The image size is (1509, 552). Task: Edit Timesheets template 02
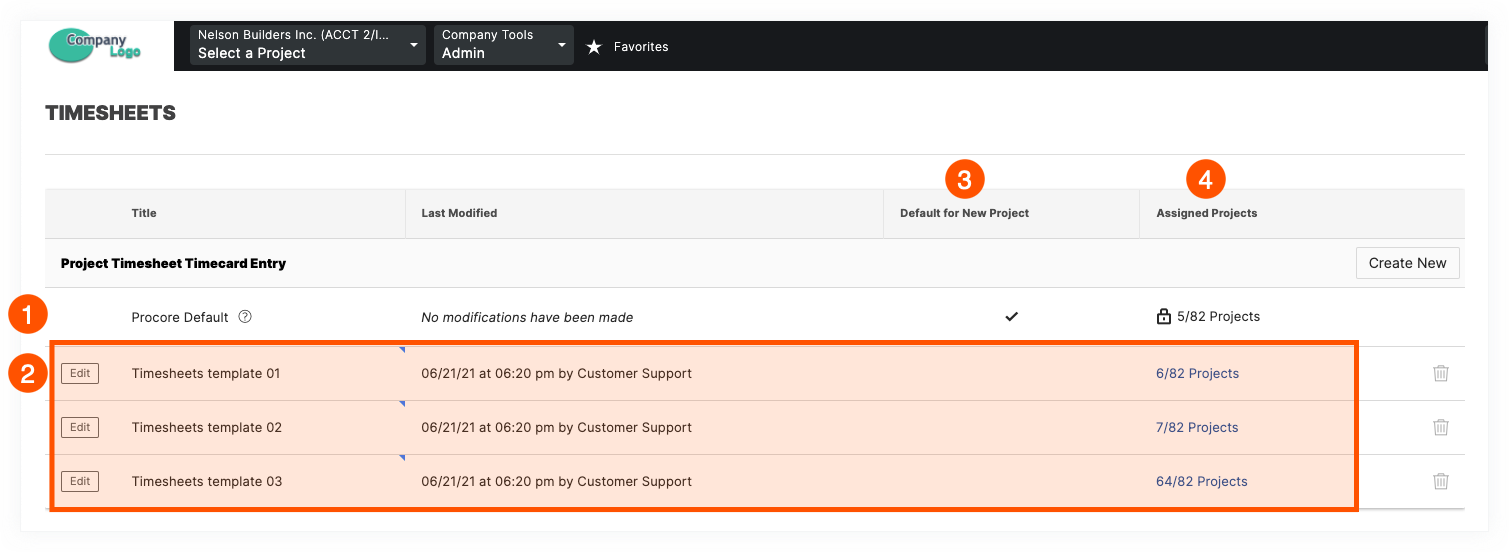click(x=80, y=427)
